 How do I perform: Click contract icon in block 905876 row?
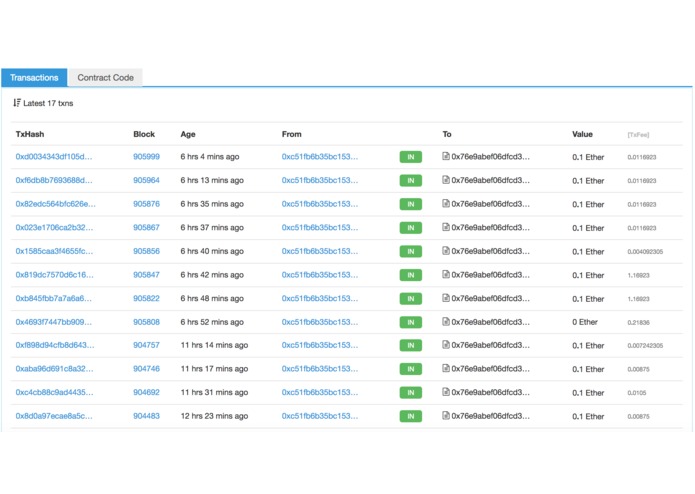pos(446,203)
